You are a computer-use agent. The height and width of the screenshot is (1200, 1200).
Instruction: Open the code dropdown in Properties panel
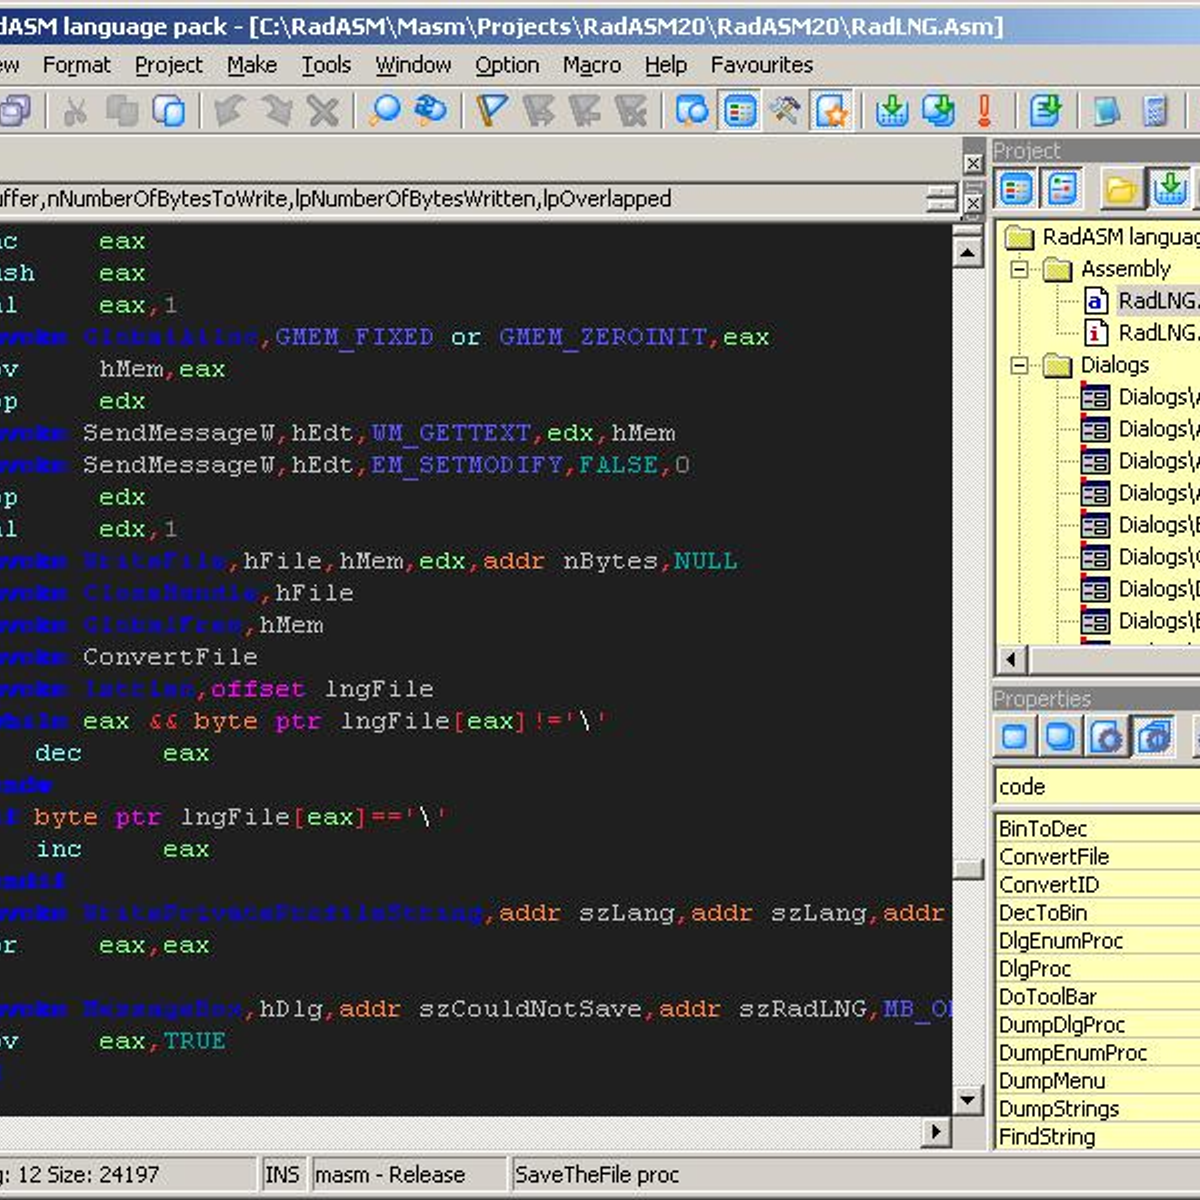tap(1095, 787)
